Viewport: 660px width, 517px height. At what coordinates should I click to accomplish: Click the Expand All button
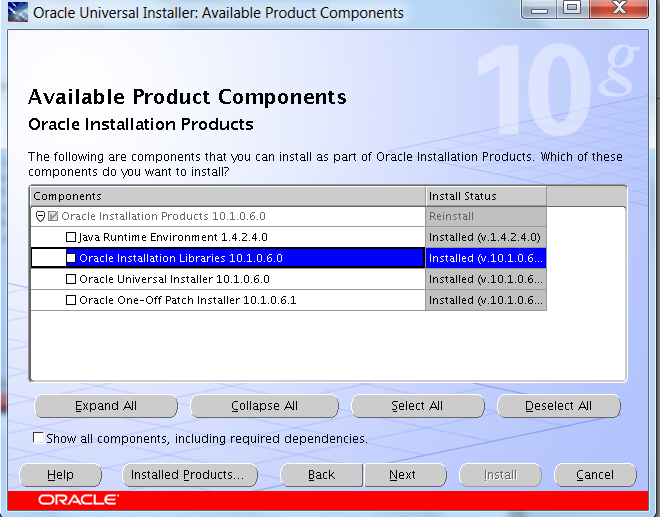coord(106,406)
